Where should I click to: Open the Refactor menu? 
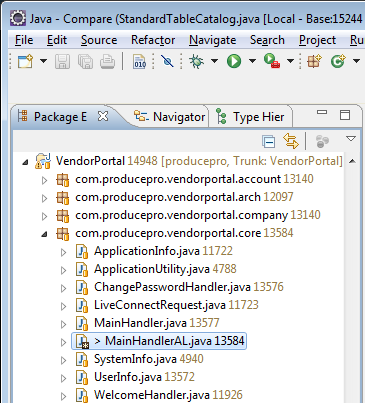pyautogui.click(x=153, y=40)
